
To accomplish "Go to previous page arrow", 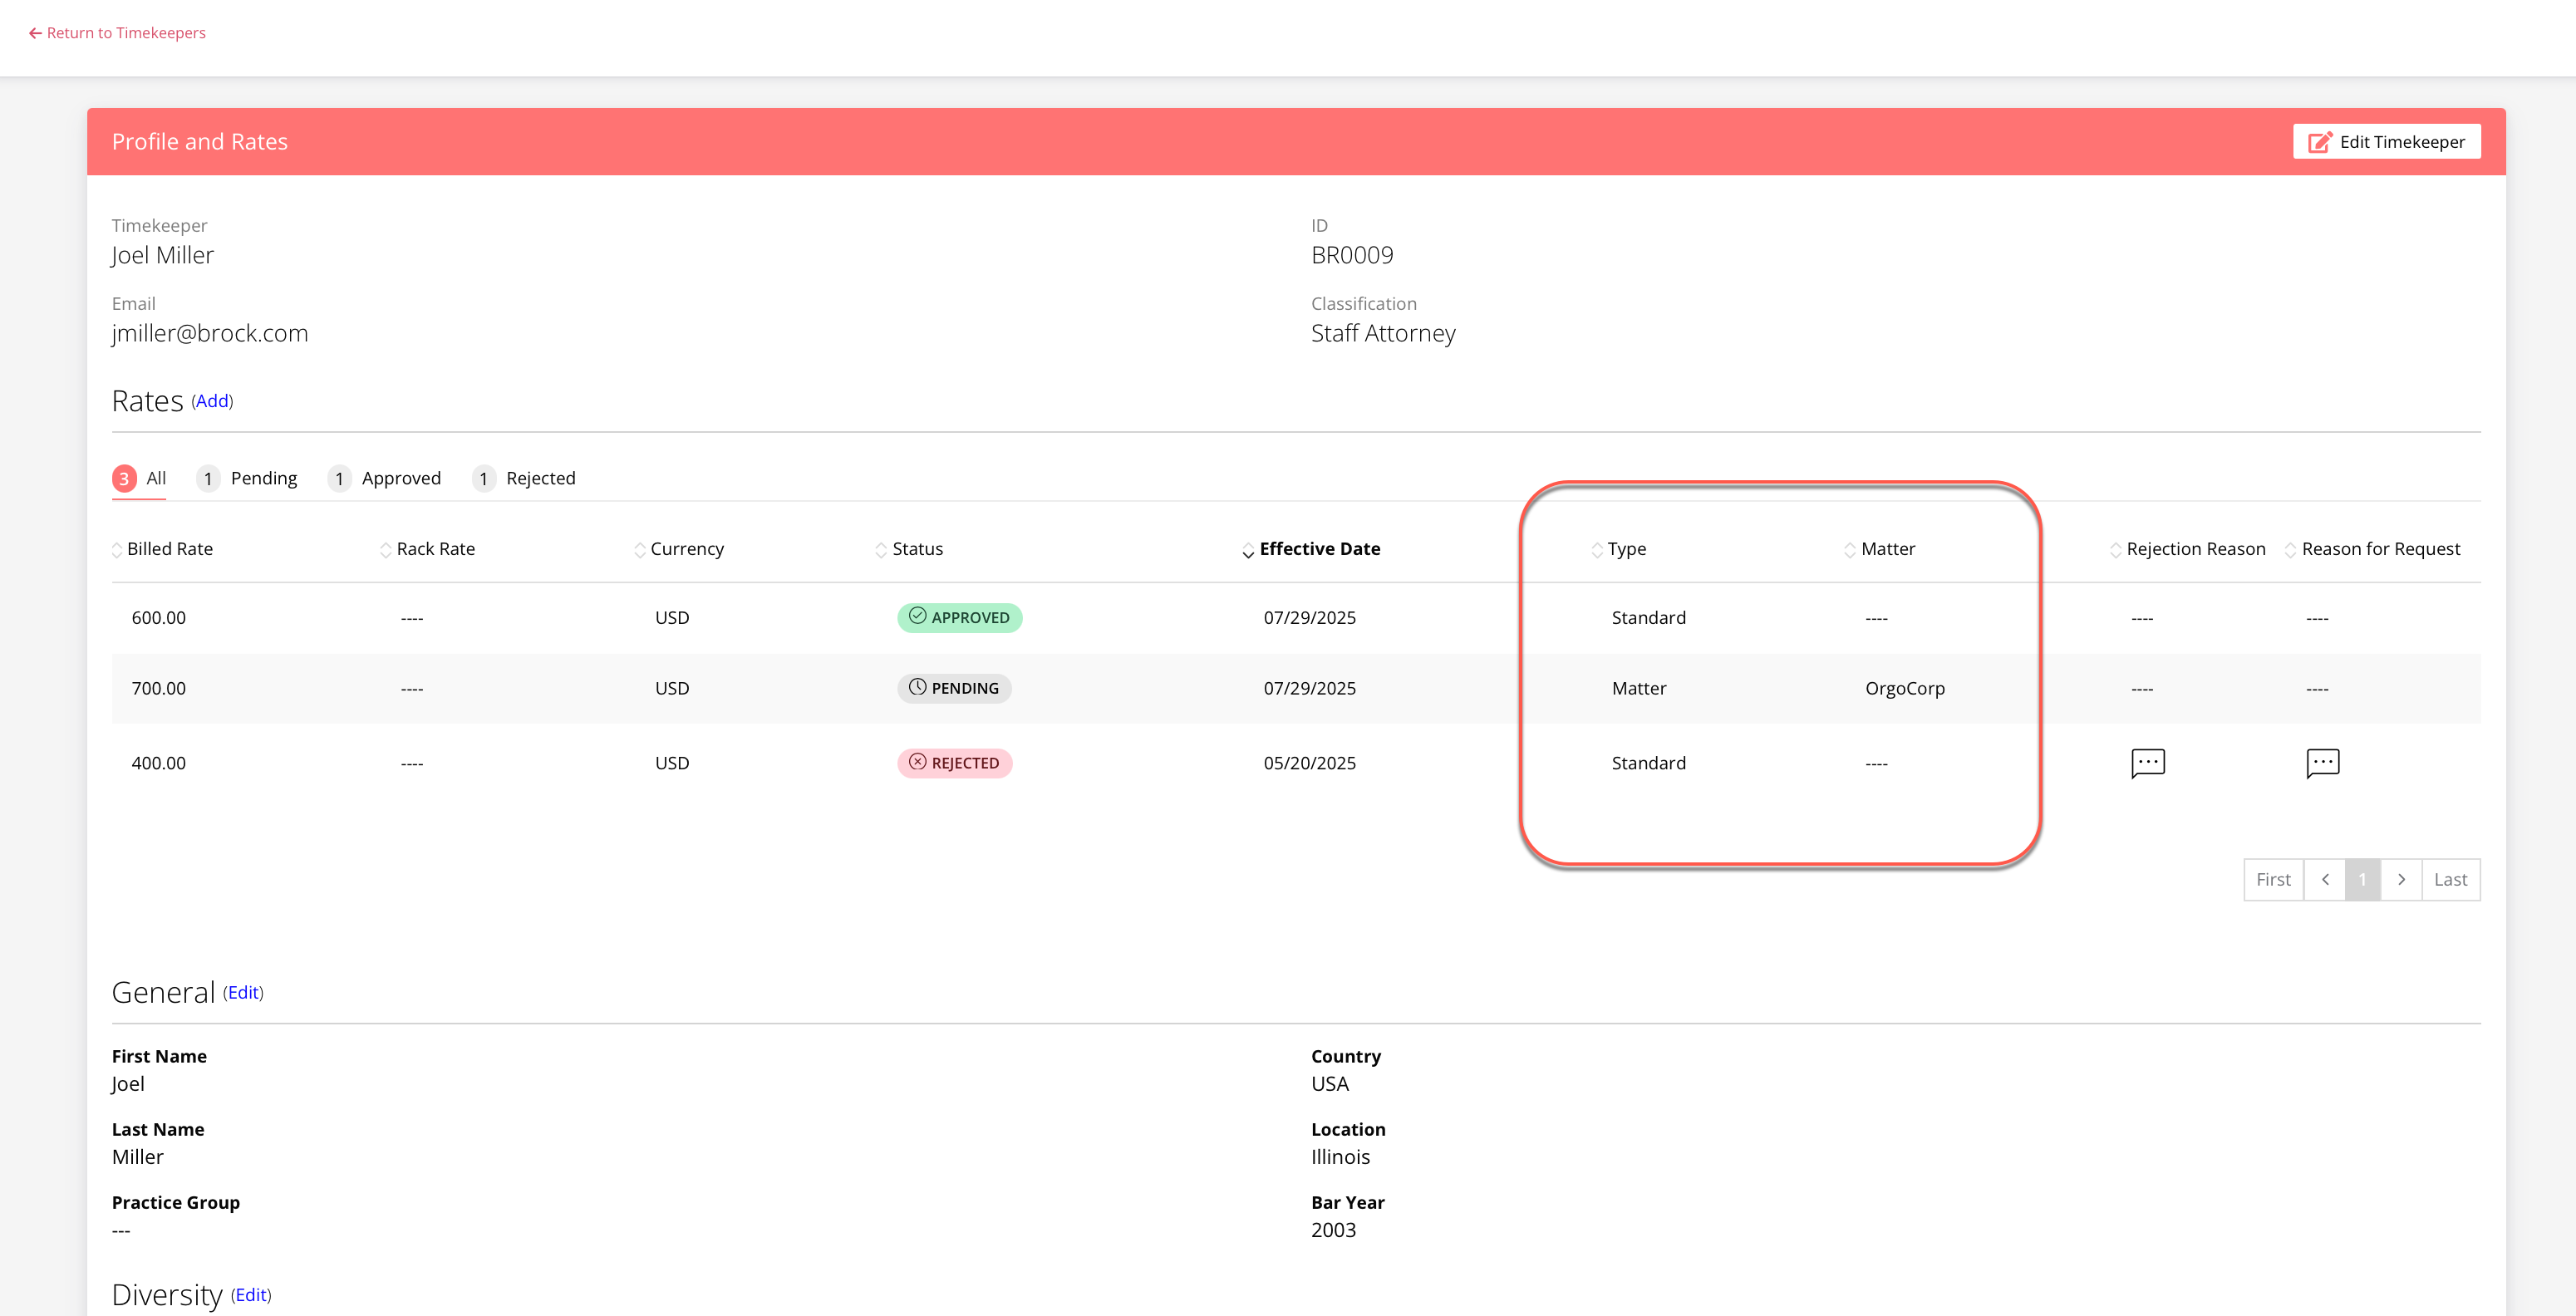I will (2325, 880).
